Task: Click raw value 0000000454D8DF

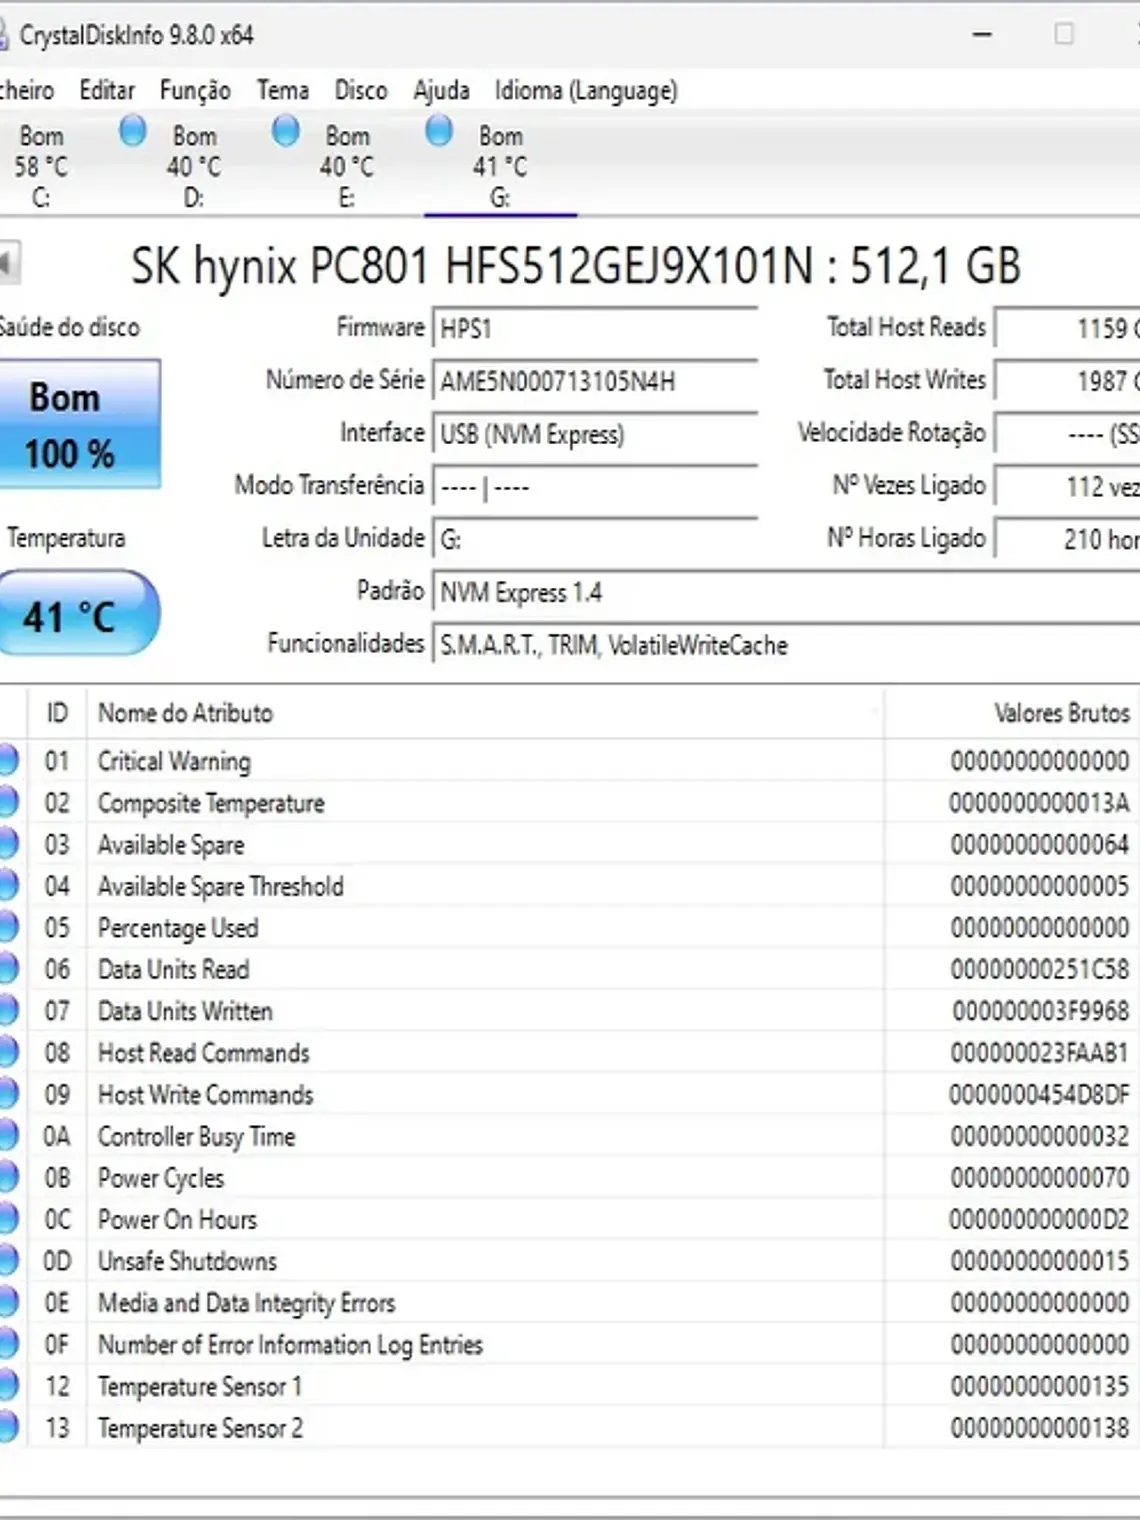Action: click(1039, 1094)
